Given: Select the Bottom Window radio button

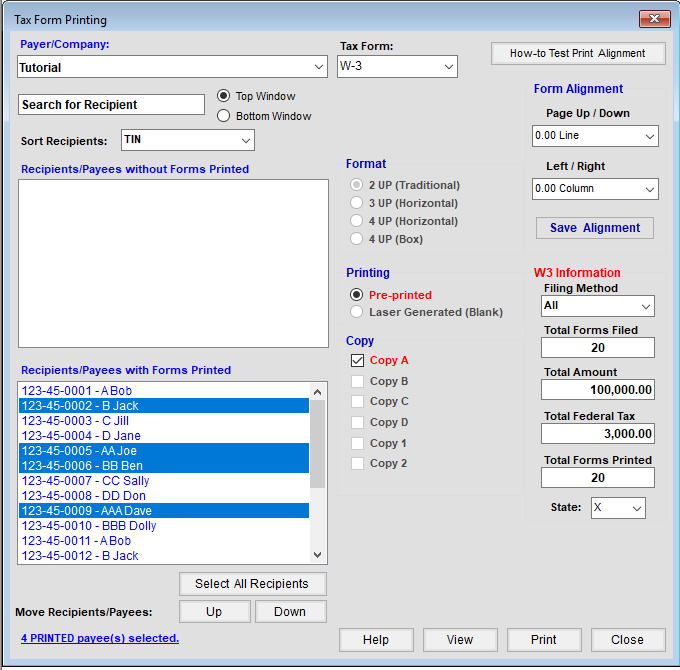Looking at the screenshot, I should pyautogui.click(x=223, y=116).
